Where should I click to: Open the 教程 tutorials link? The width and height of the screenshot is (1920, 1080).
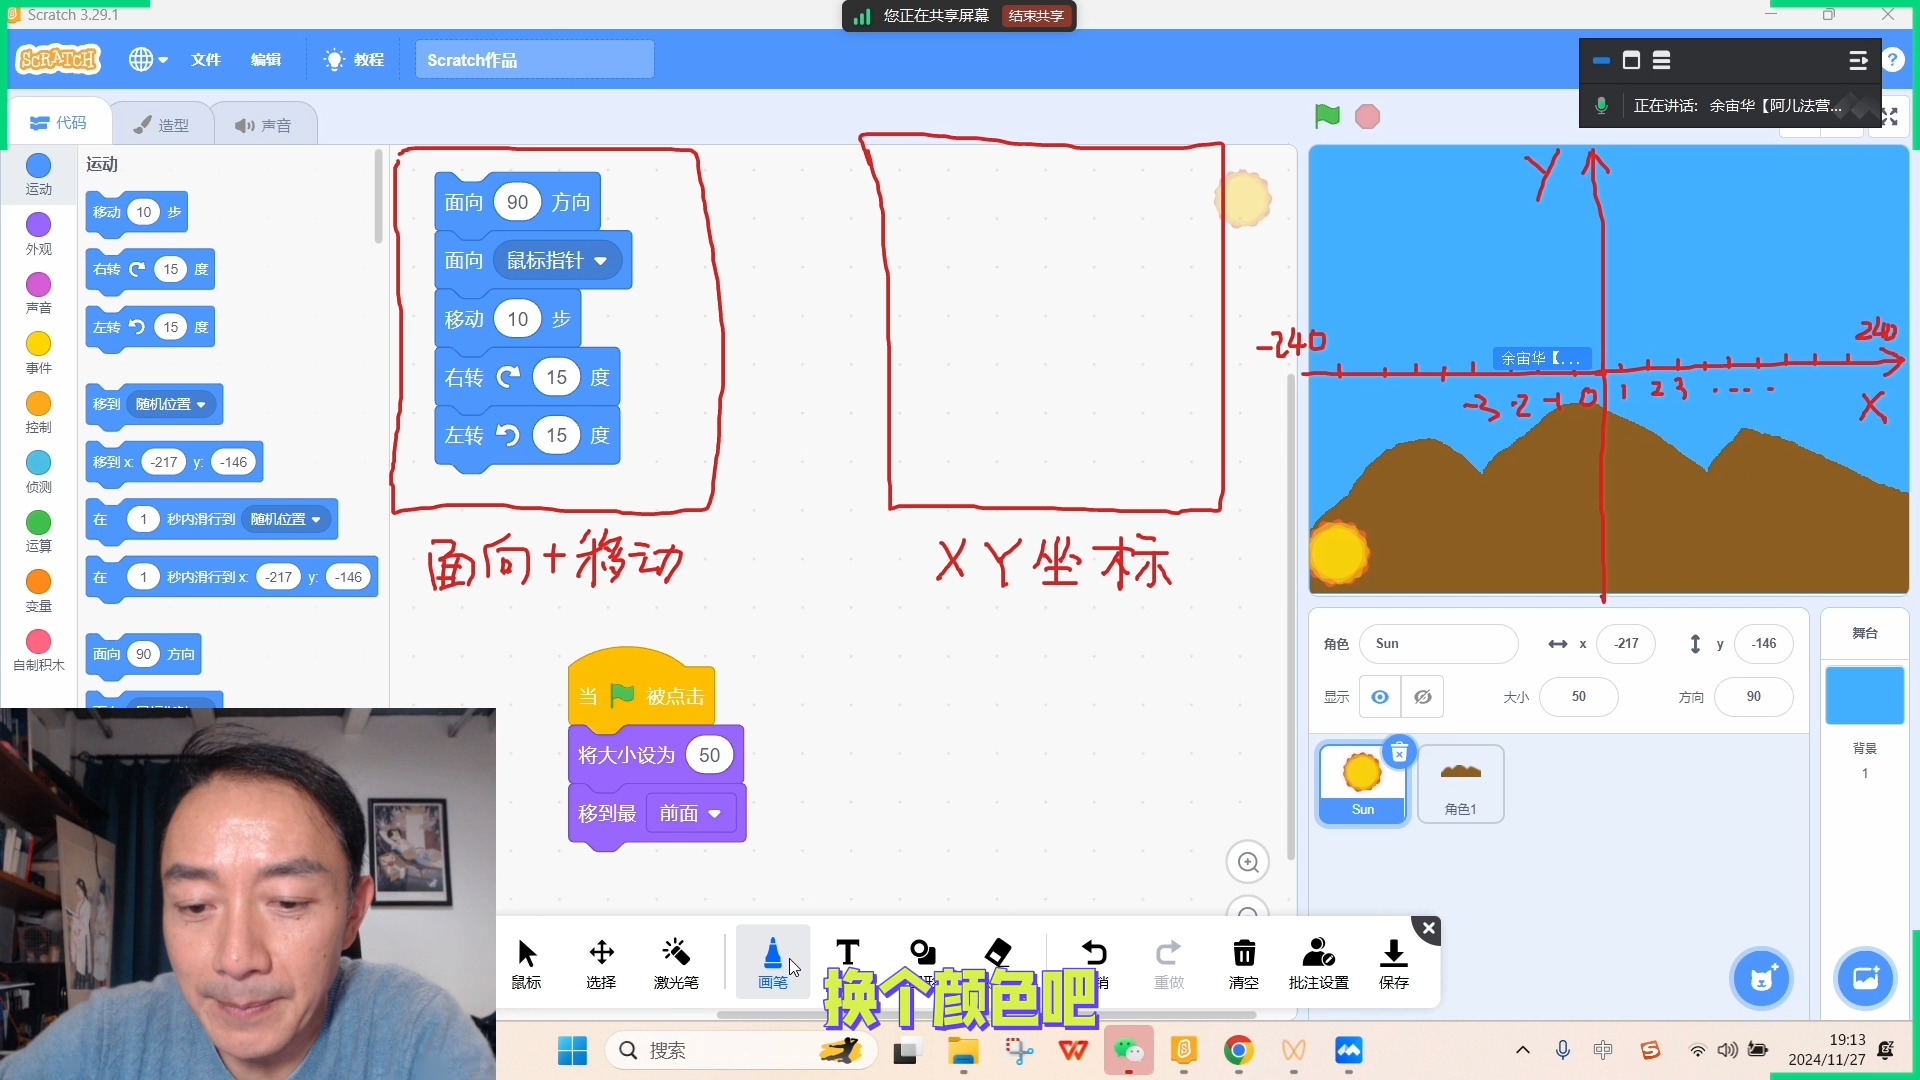coord(355,60)
